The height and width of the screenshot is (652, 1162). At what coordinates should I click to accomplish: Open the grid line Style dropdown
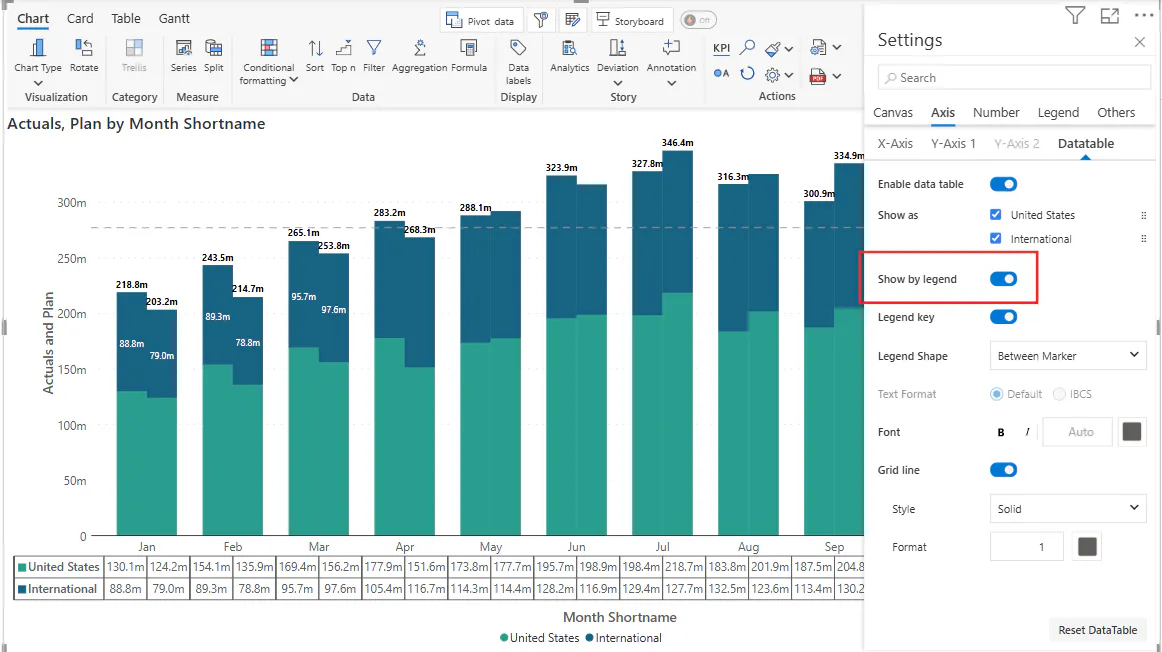click(1067, 509)
